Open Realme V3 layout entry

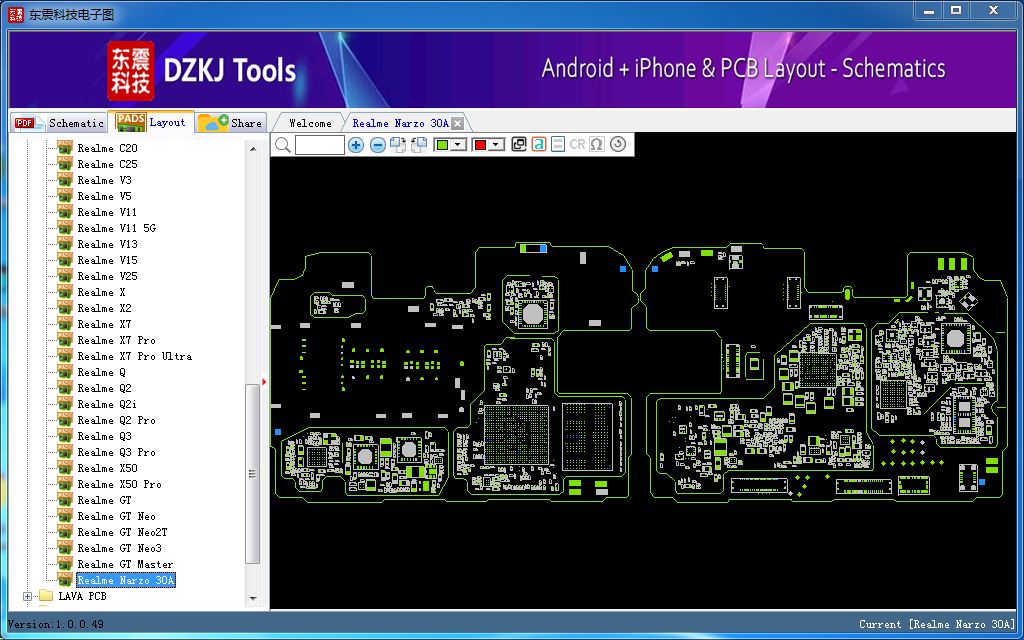104,180
